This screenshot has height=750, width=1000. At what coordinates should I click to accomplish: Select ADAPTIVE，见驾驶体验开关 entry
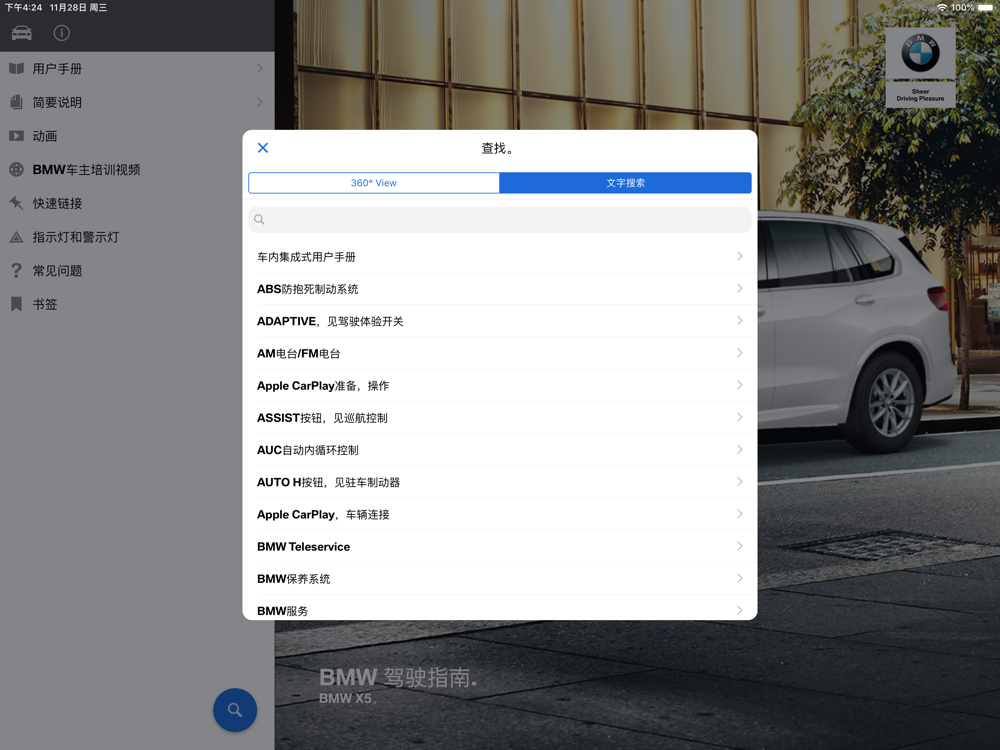[x=500, y=321]
